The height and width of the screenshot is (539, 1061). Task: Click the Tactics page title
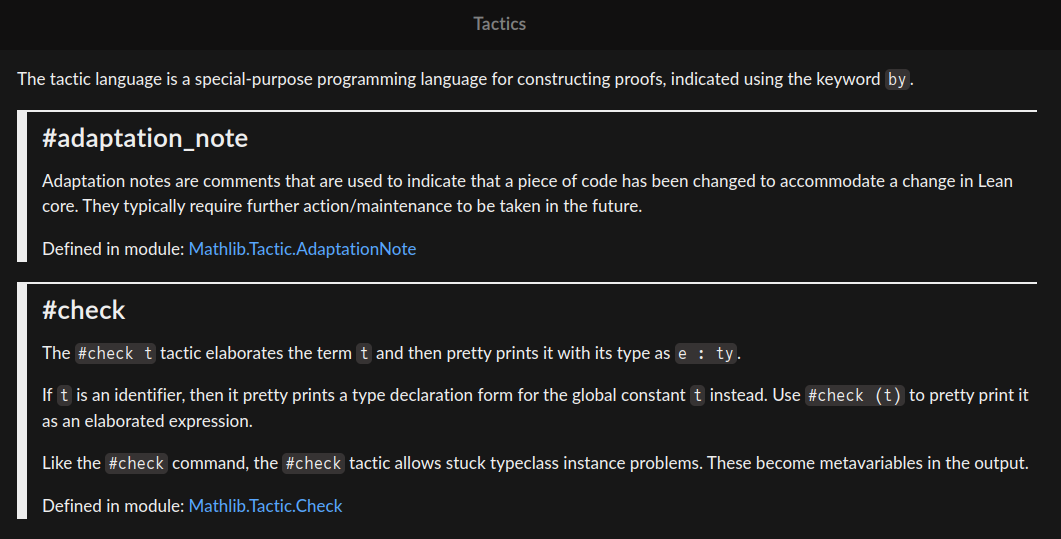500,23
